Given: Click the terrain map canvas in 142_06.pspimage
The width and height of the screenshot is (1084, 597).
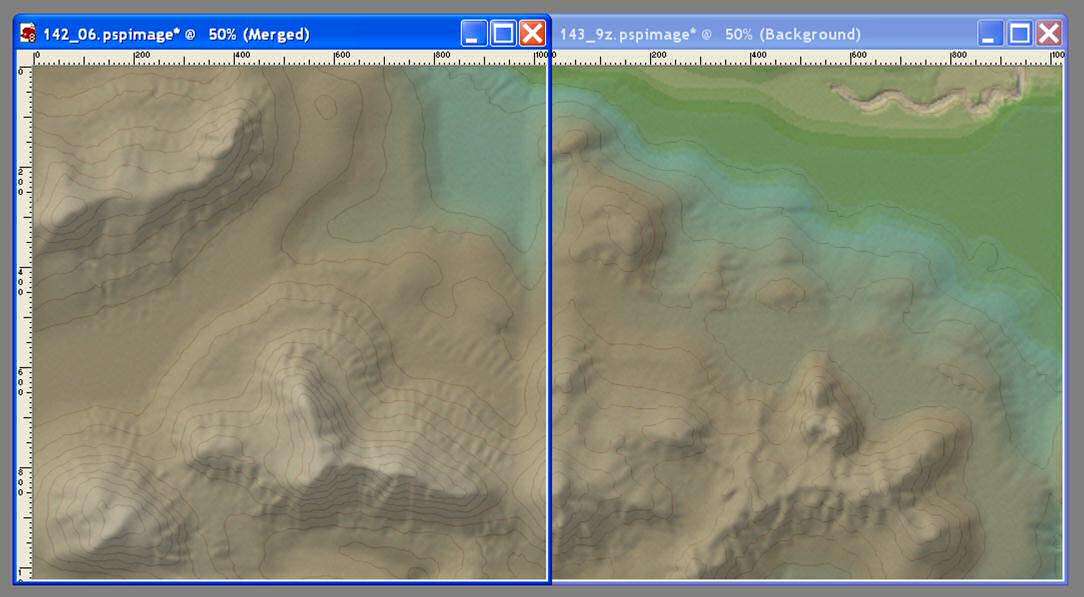Looking at the screenshot, I should point(290,323).
